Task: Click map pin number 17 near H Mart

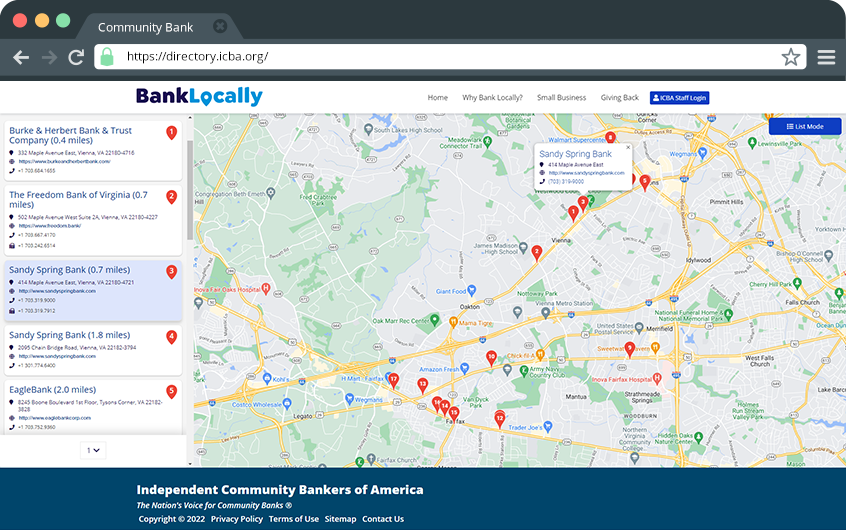Action: click(x=394, y=380)
